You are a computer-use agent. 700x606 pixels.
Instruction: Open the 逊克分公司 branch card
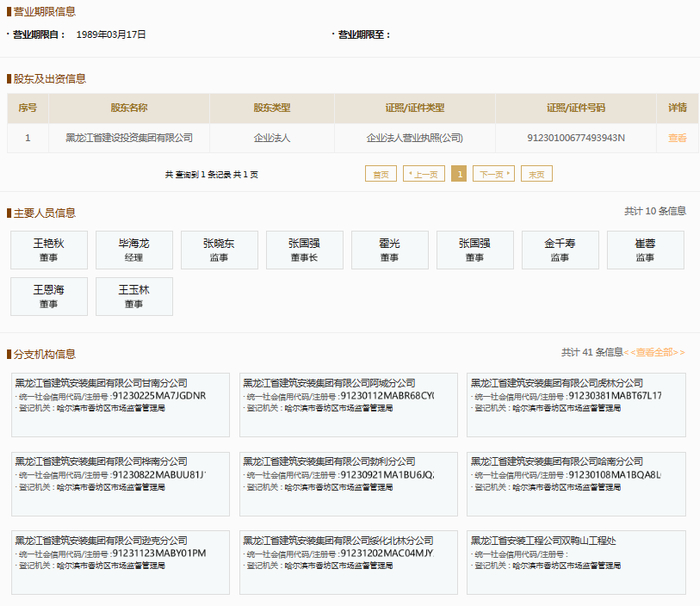121,562
